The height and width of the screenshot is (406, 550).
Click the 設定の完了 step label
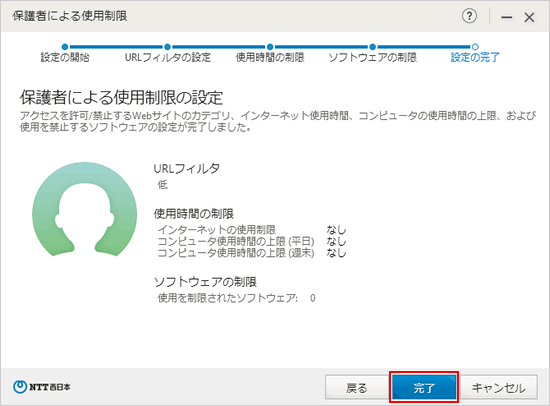pos(475,57)
